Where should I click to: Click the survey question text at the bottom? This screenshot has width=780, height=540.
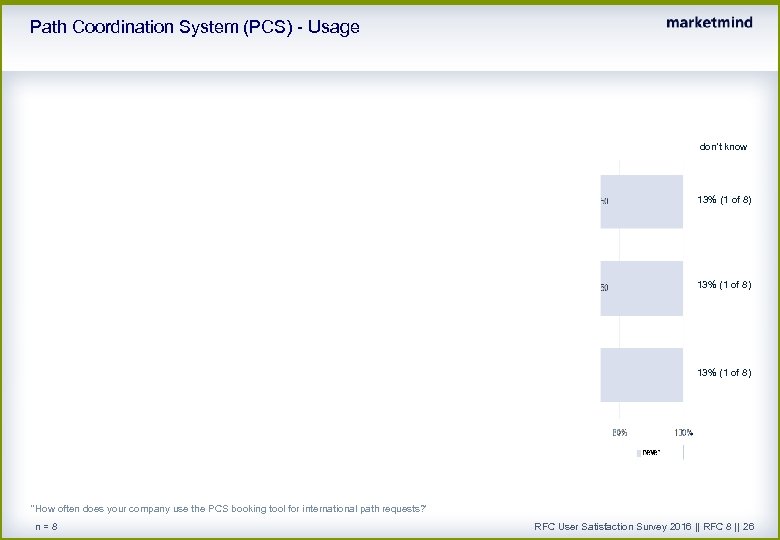229,510
